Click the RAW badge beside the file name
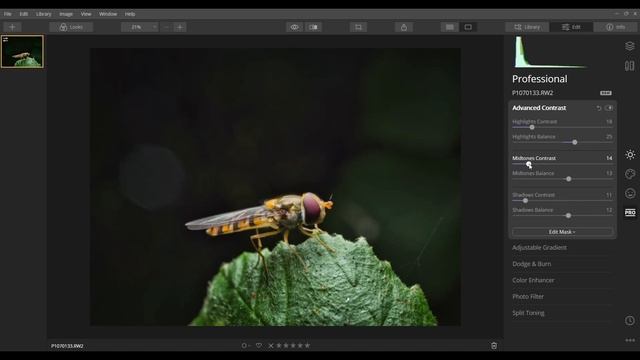The width and height of the screenshot is (640, 360). coord(606,93)
